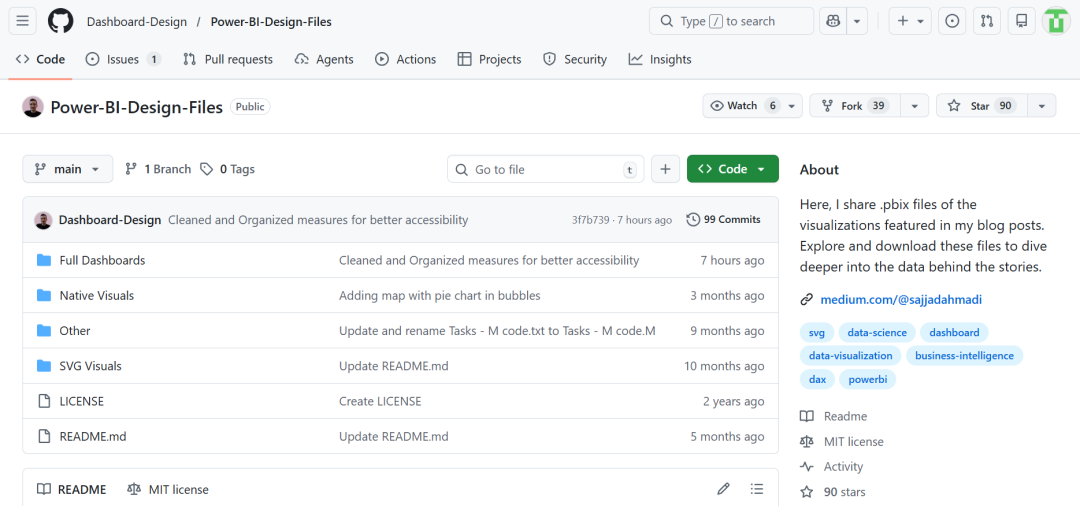Expand the Fork options dropdown arrow

914,106
